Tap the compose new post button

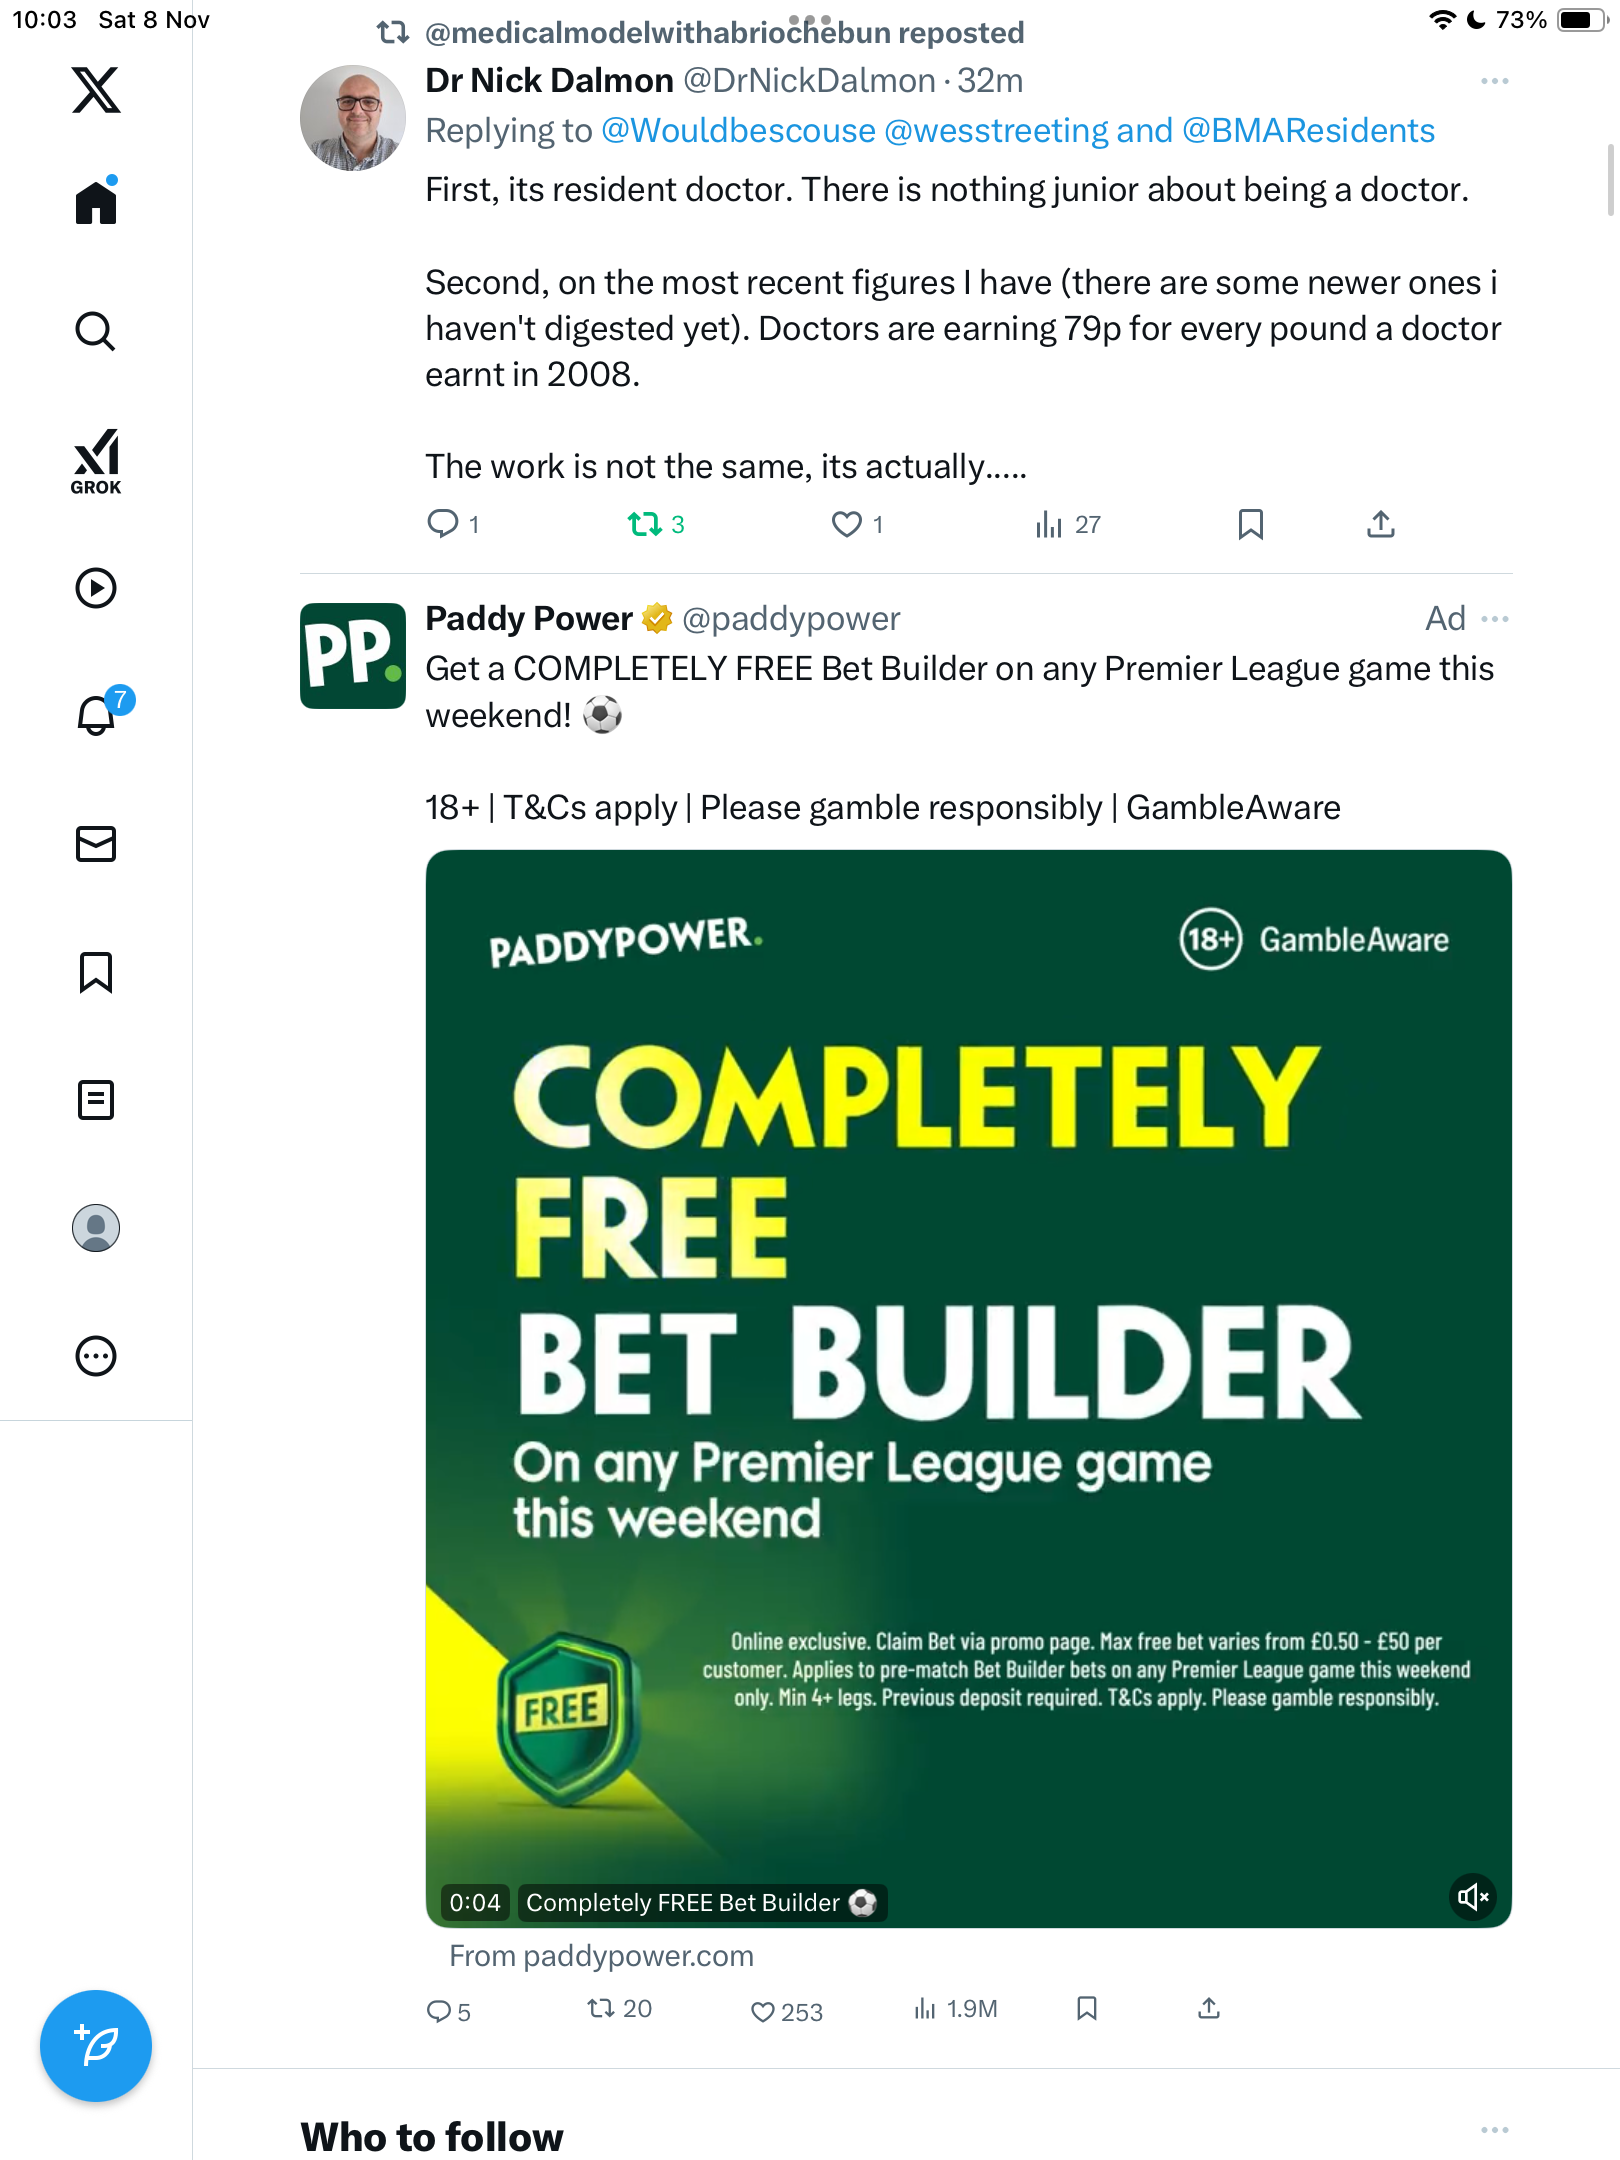pyautogui.click(x=96, y=2045)
